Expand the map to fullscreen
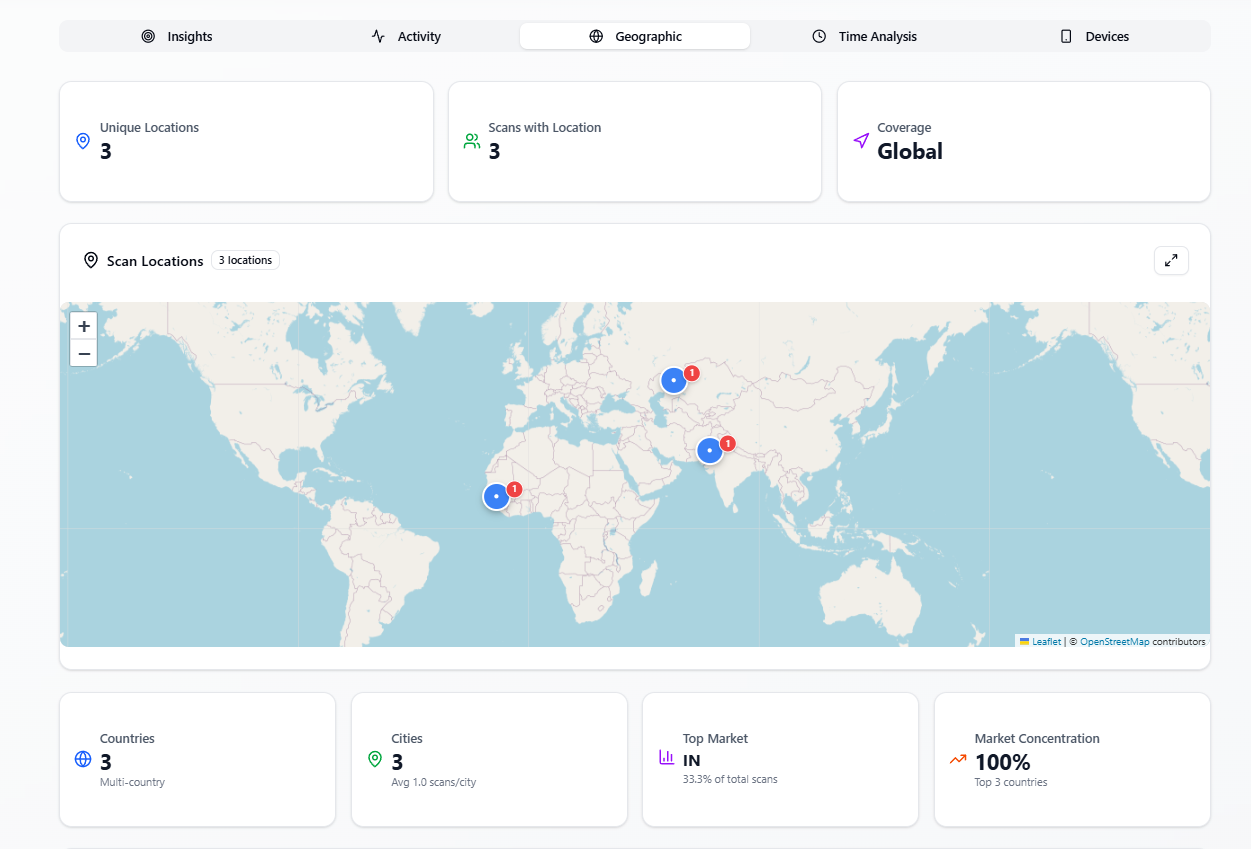 [1171, 260]
